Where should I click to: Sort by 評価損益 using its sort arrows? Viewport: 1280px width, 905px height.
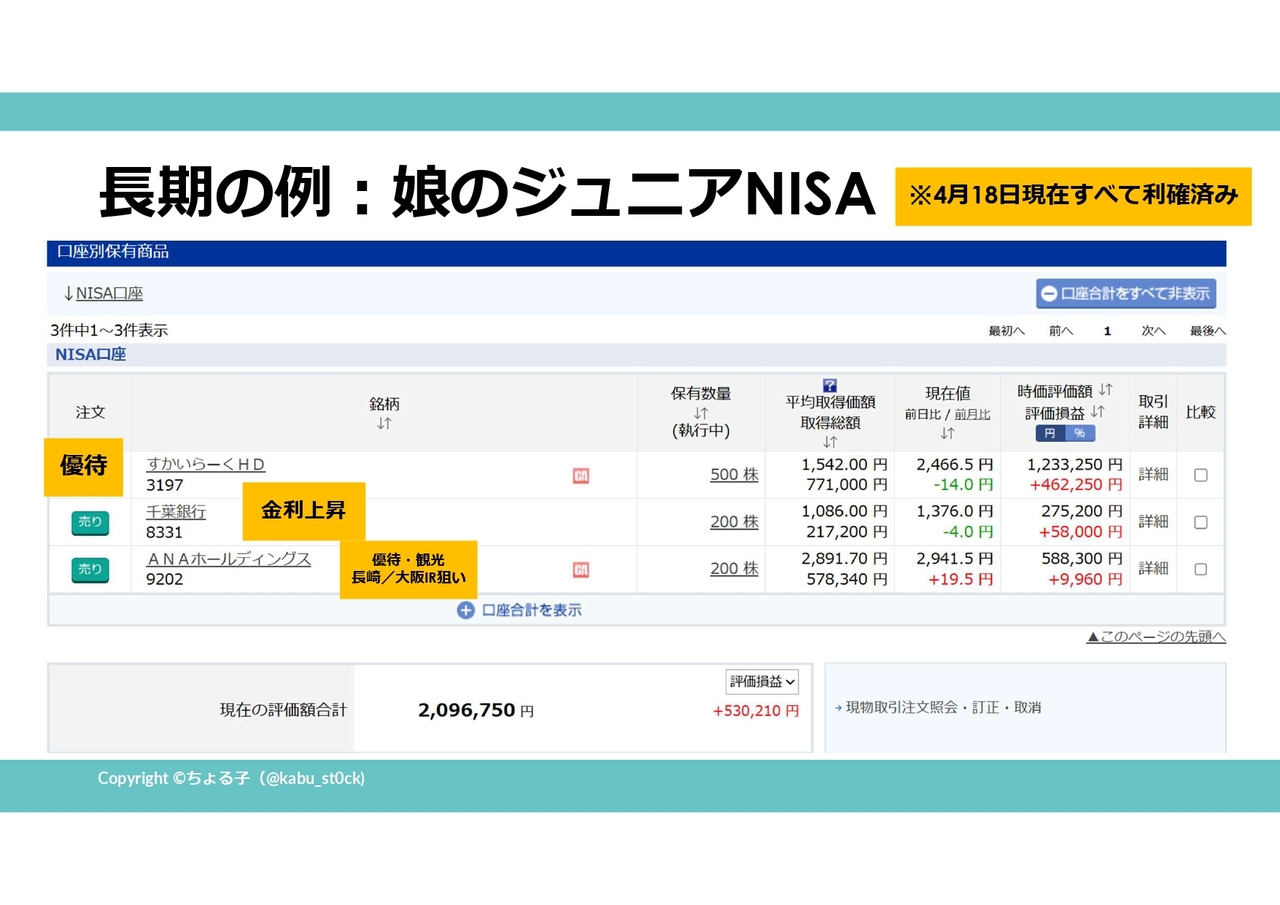(1098, 411)
